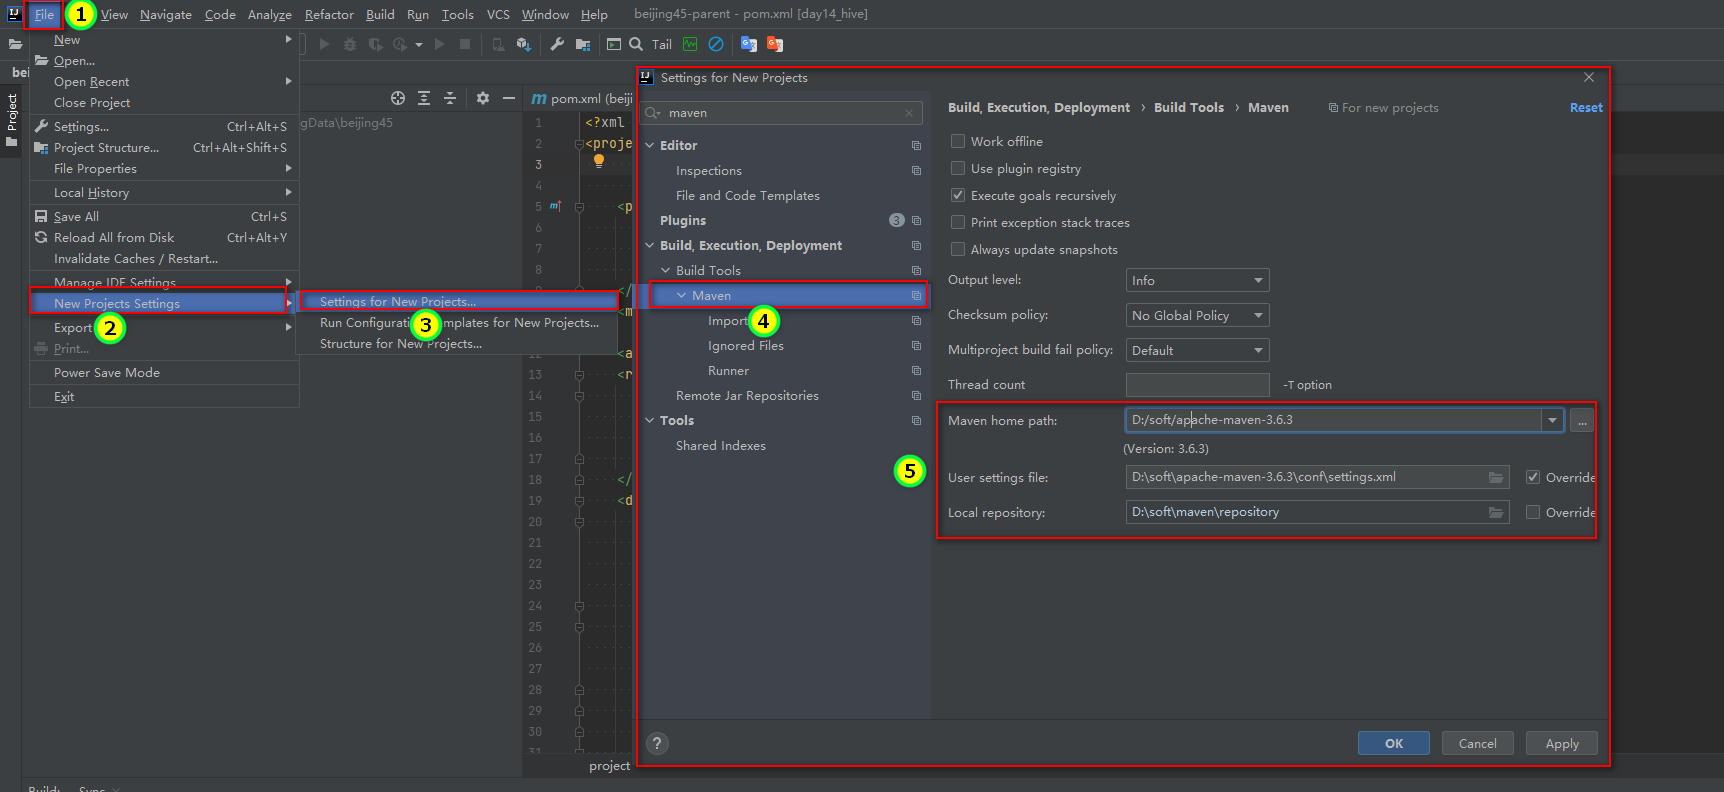Click the Apply button
The height and width of the screenshot is (792, 1724).
[1562, 743]
